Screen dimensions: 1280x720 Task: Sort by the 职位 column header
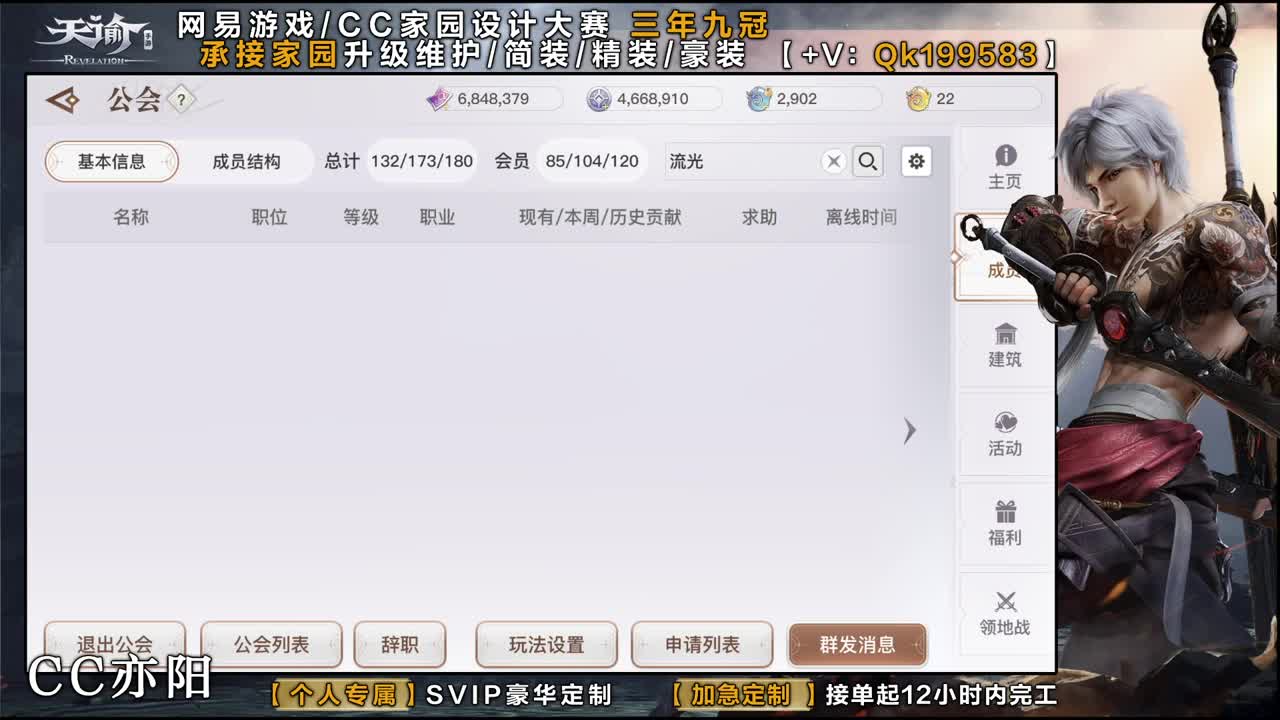[x=269, y=217]
